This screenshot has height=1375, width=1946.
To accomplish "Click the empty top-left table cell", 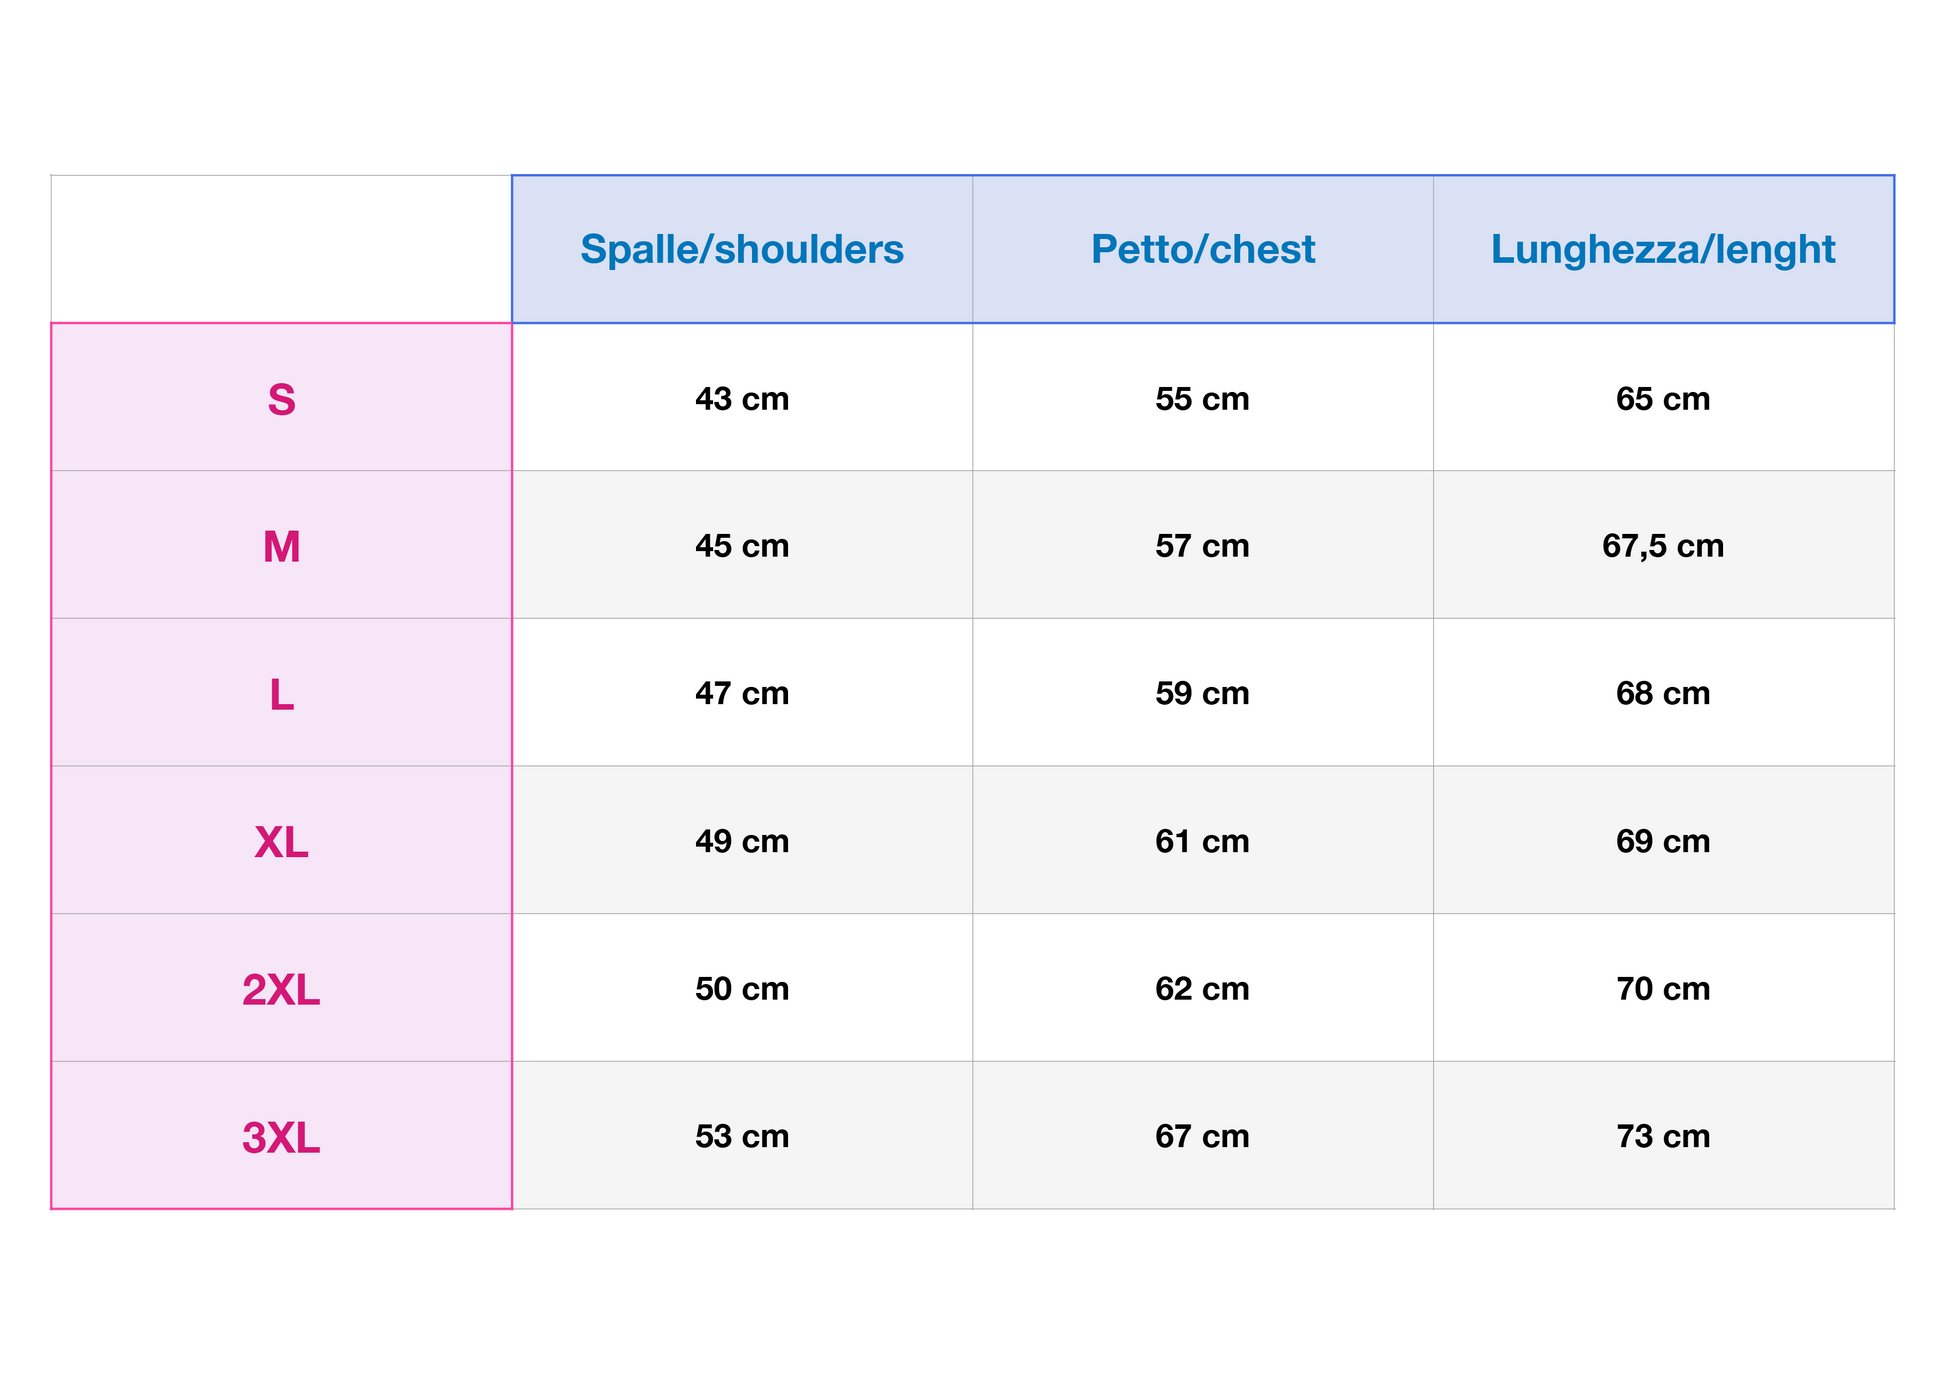I will 281,249.
